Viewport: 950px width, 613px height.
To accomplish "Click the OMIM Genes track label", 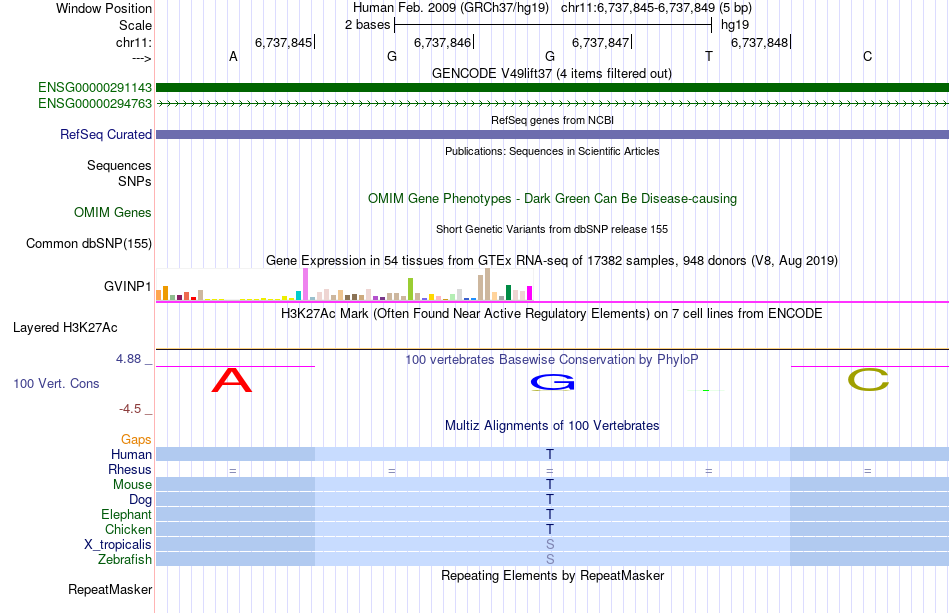I will pos(112,213).
